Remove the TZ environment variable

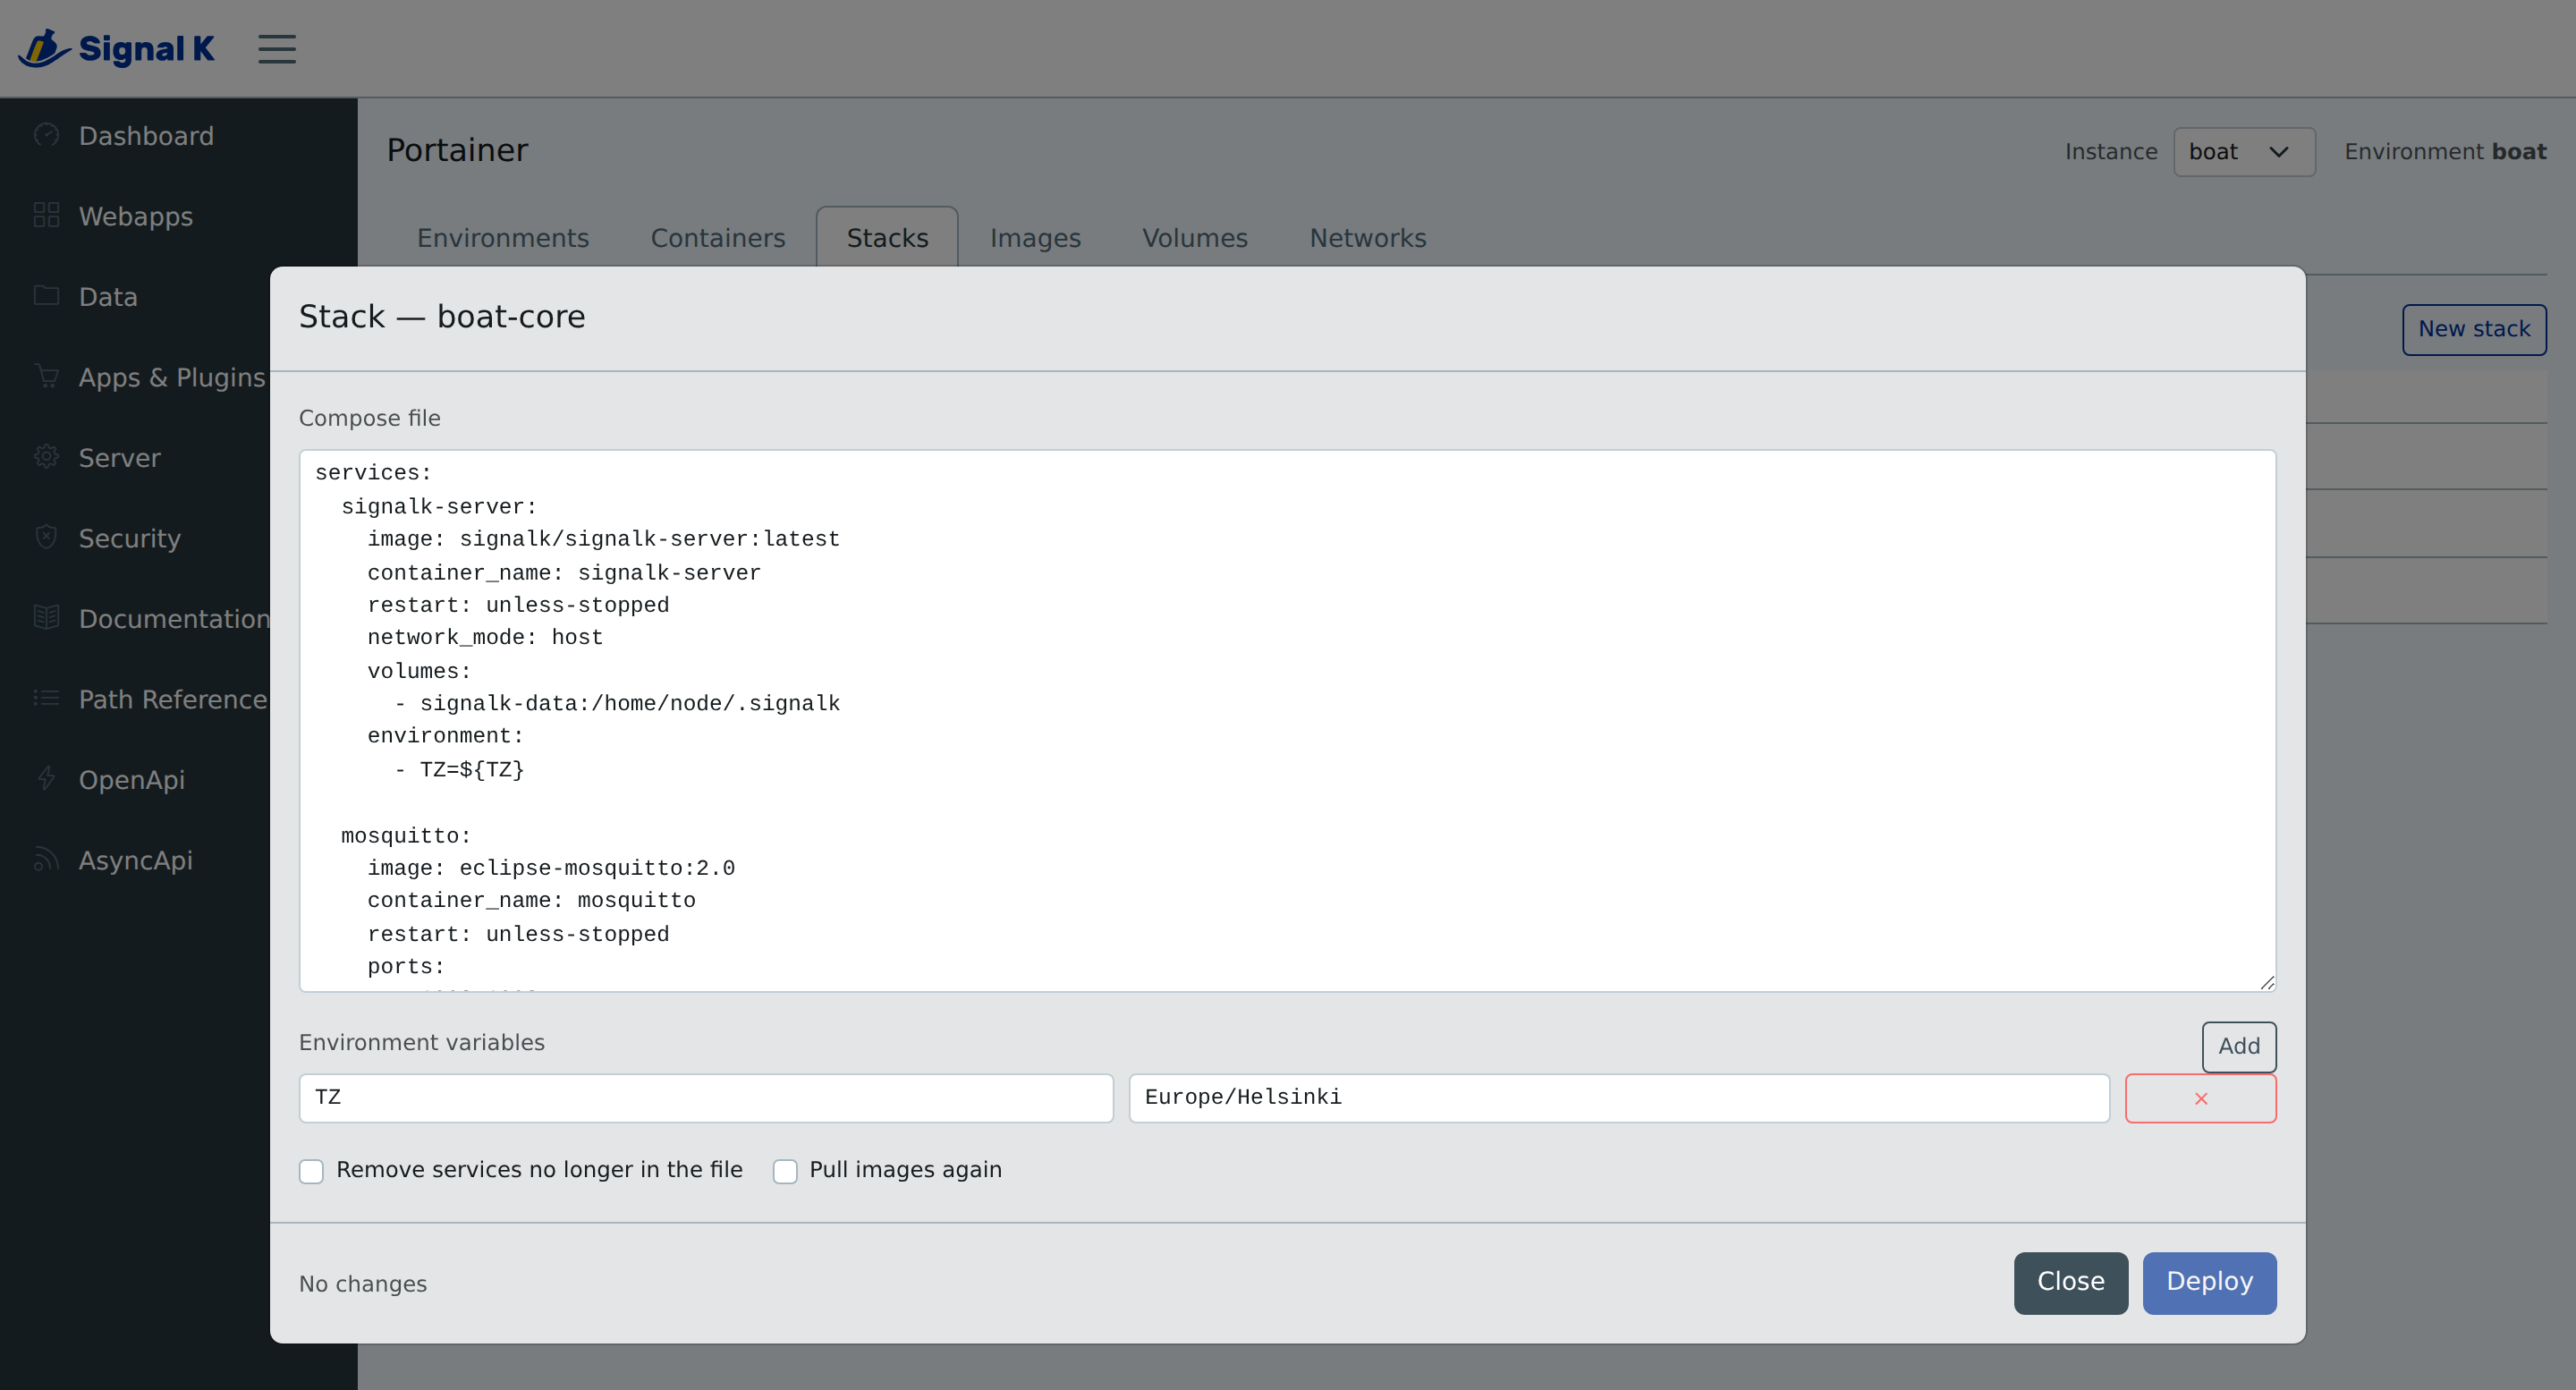pyautogui.click(x=2200, y=1098)
